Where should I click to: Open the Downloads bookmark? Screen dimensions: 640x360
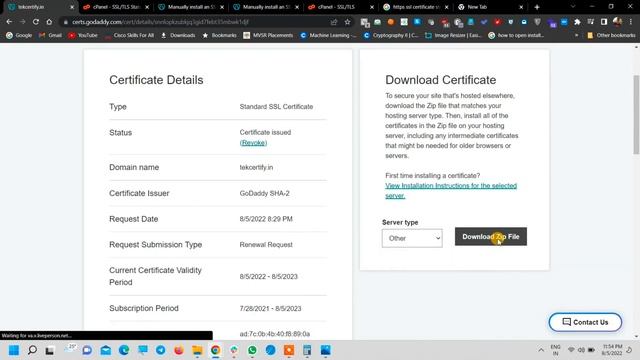(178, 36)
